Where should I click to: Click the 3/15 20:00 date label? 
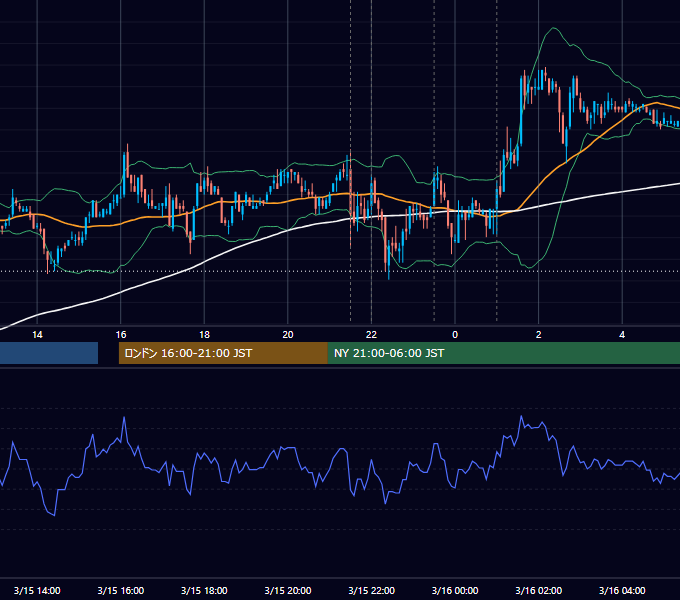coord(288,590)
